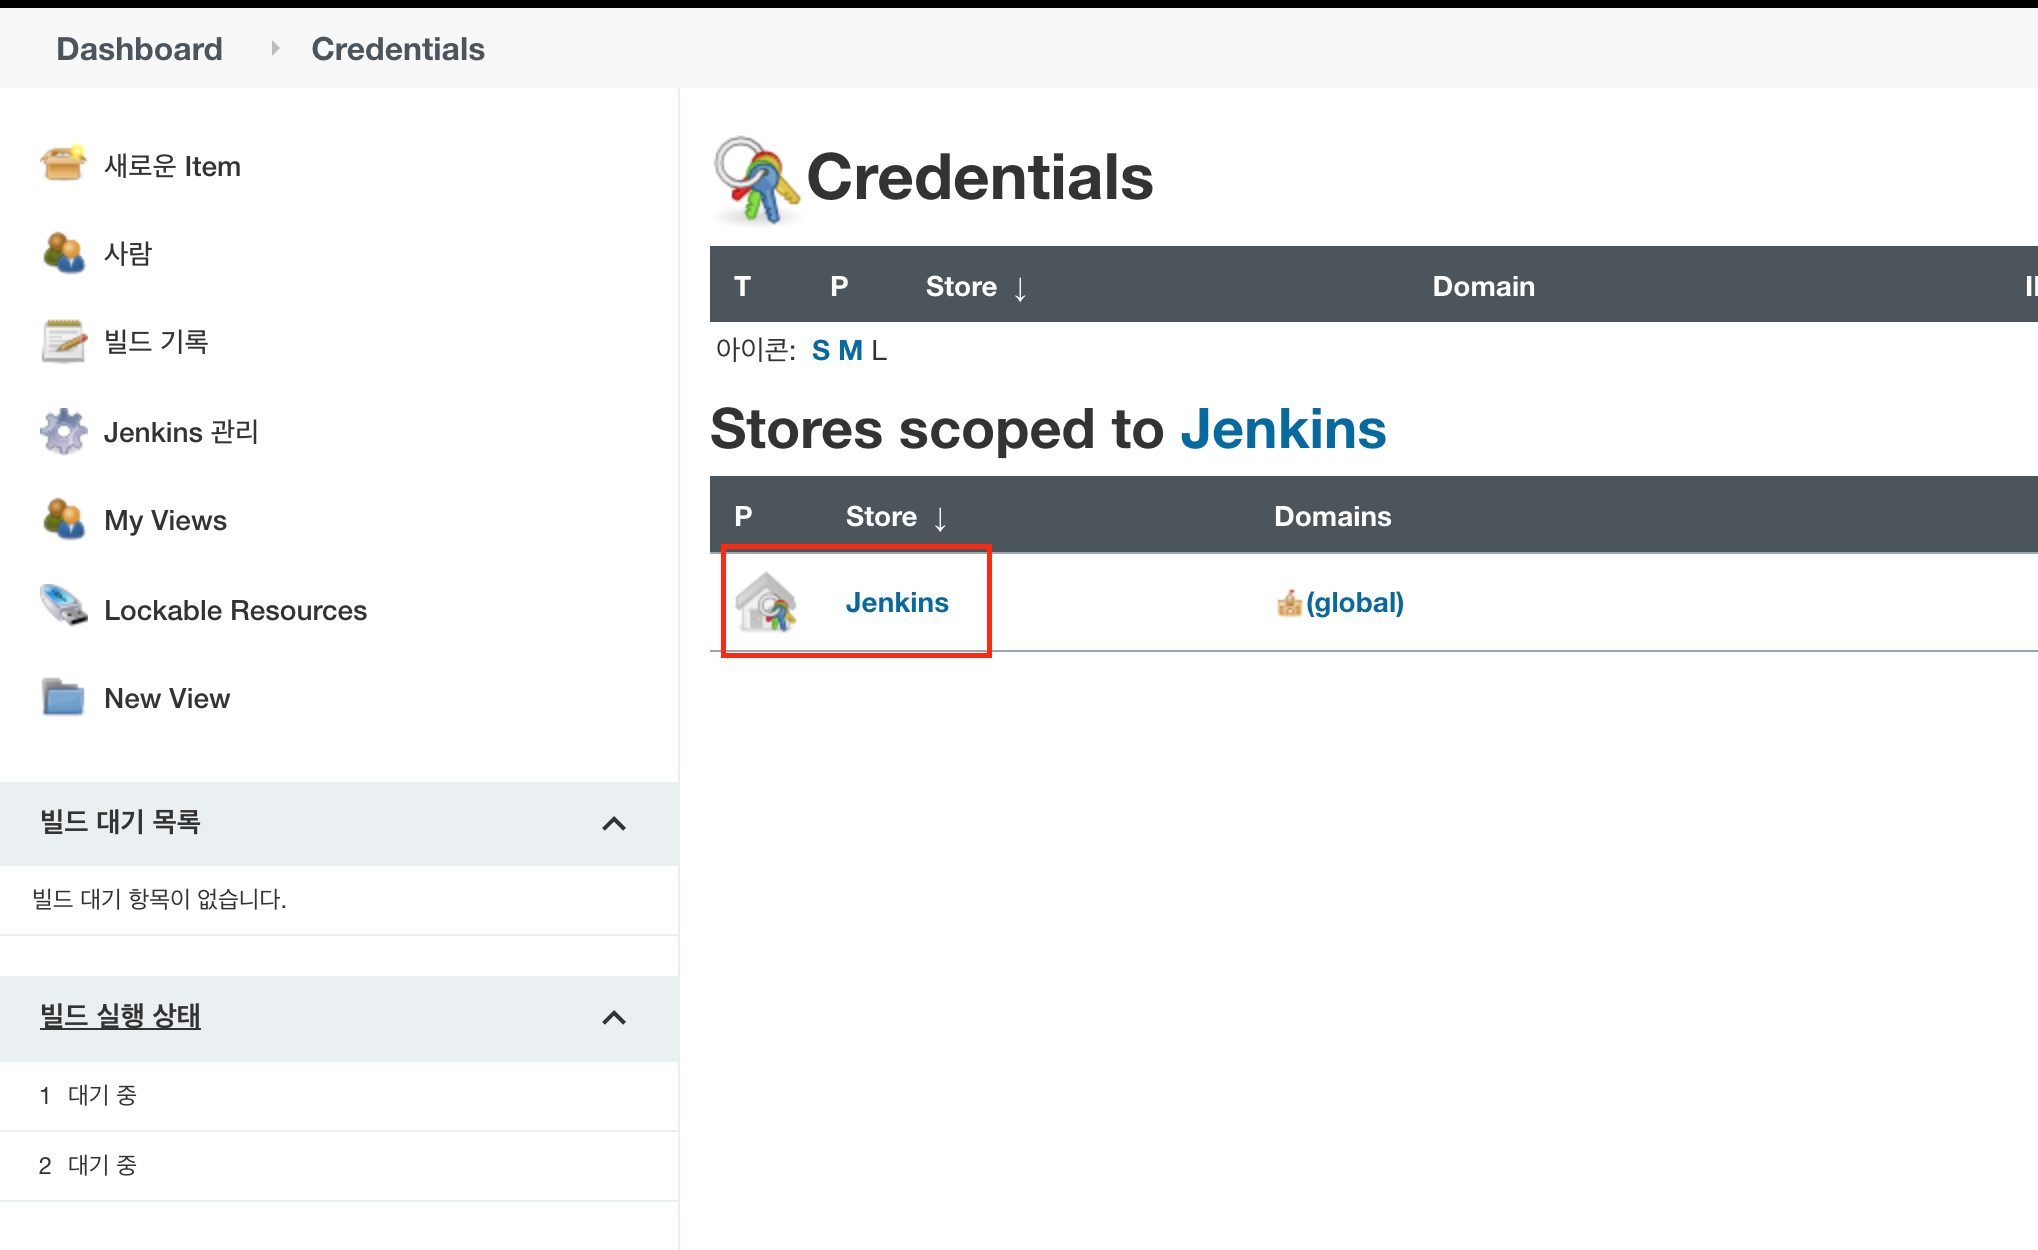Click the Jenkins store house icon

click(x=766, y=602)
